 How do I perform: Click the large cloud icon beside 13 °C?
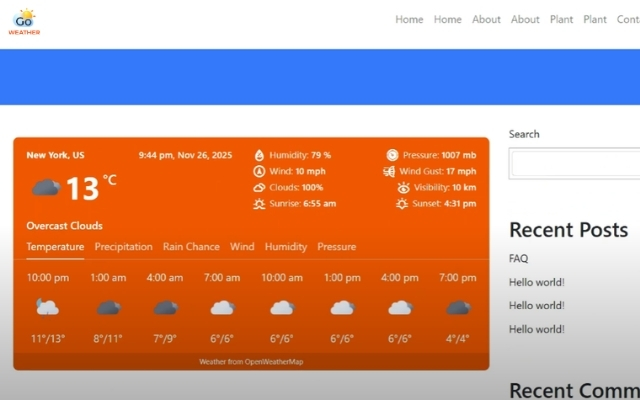pyautogui.click(x=46, y=188)
